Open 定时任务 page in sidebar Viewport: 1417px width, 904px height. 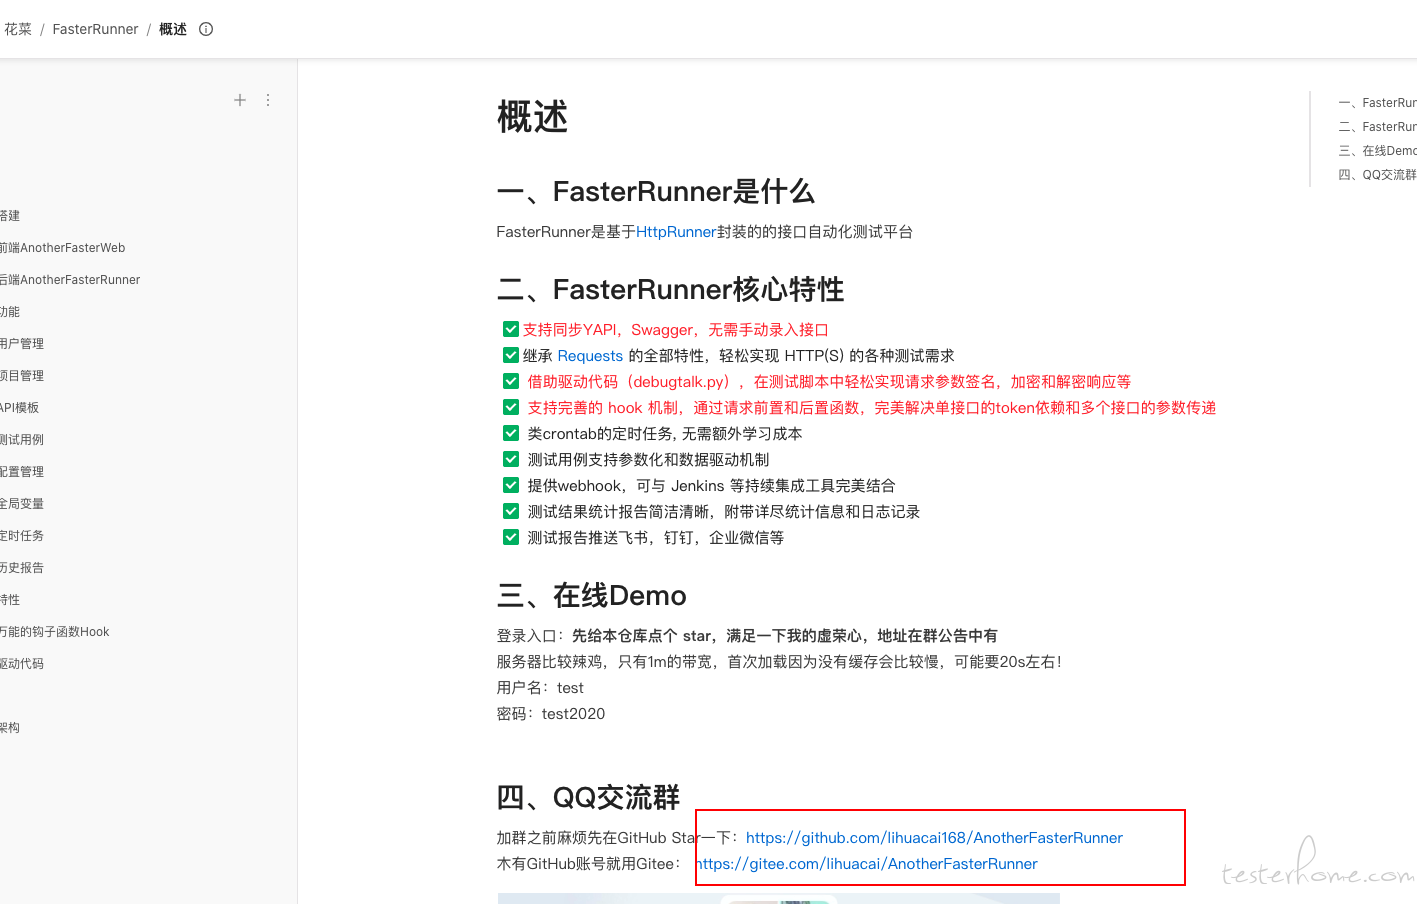coord(22,536)
